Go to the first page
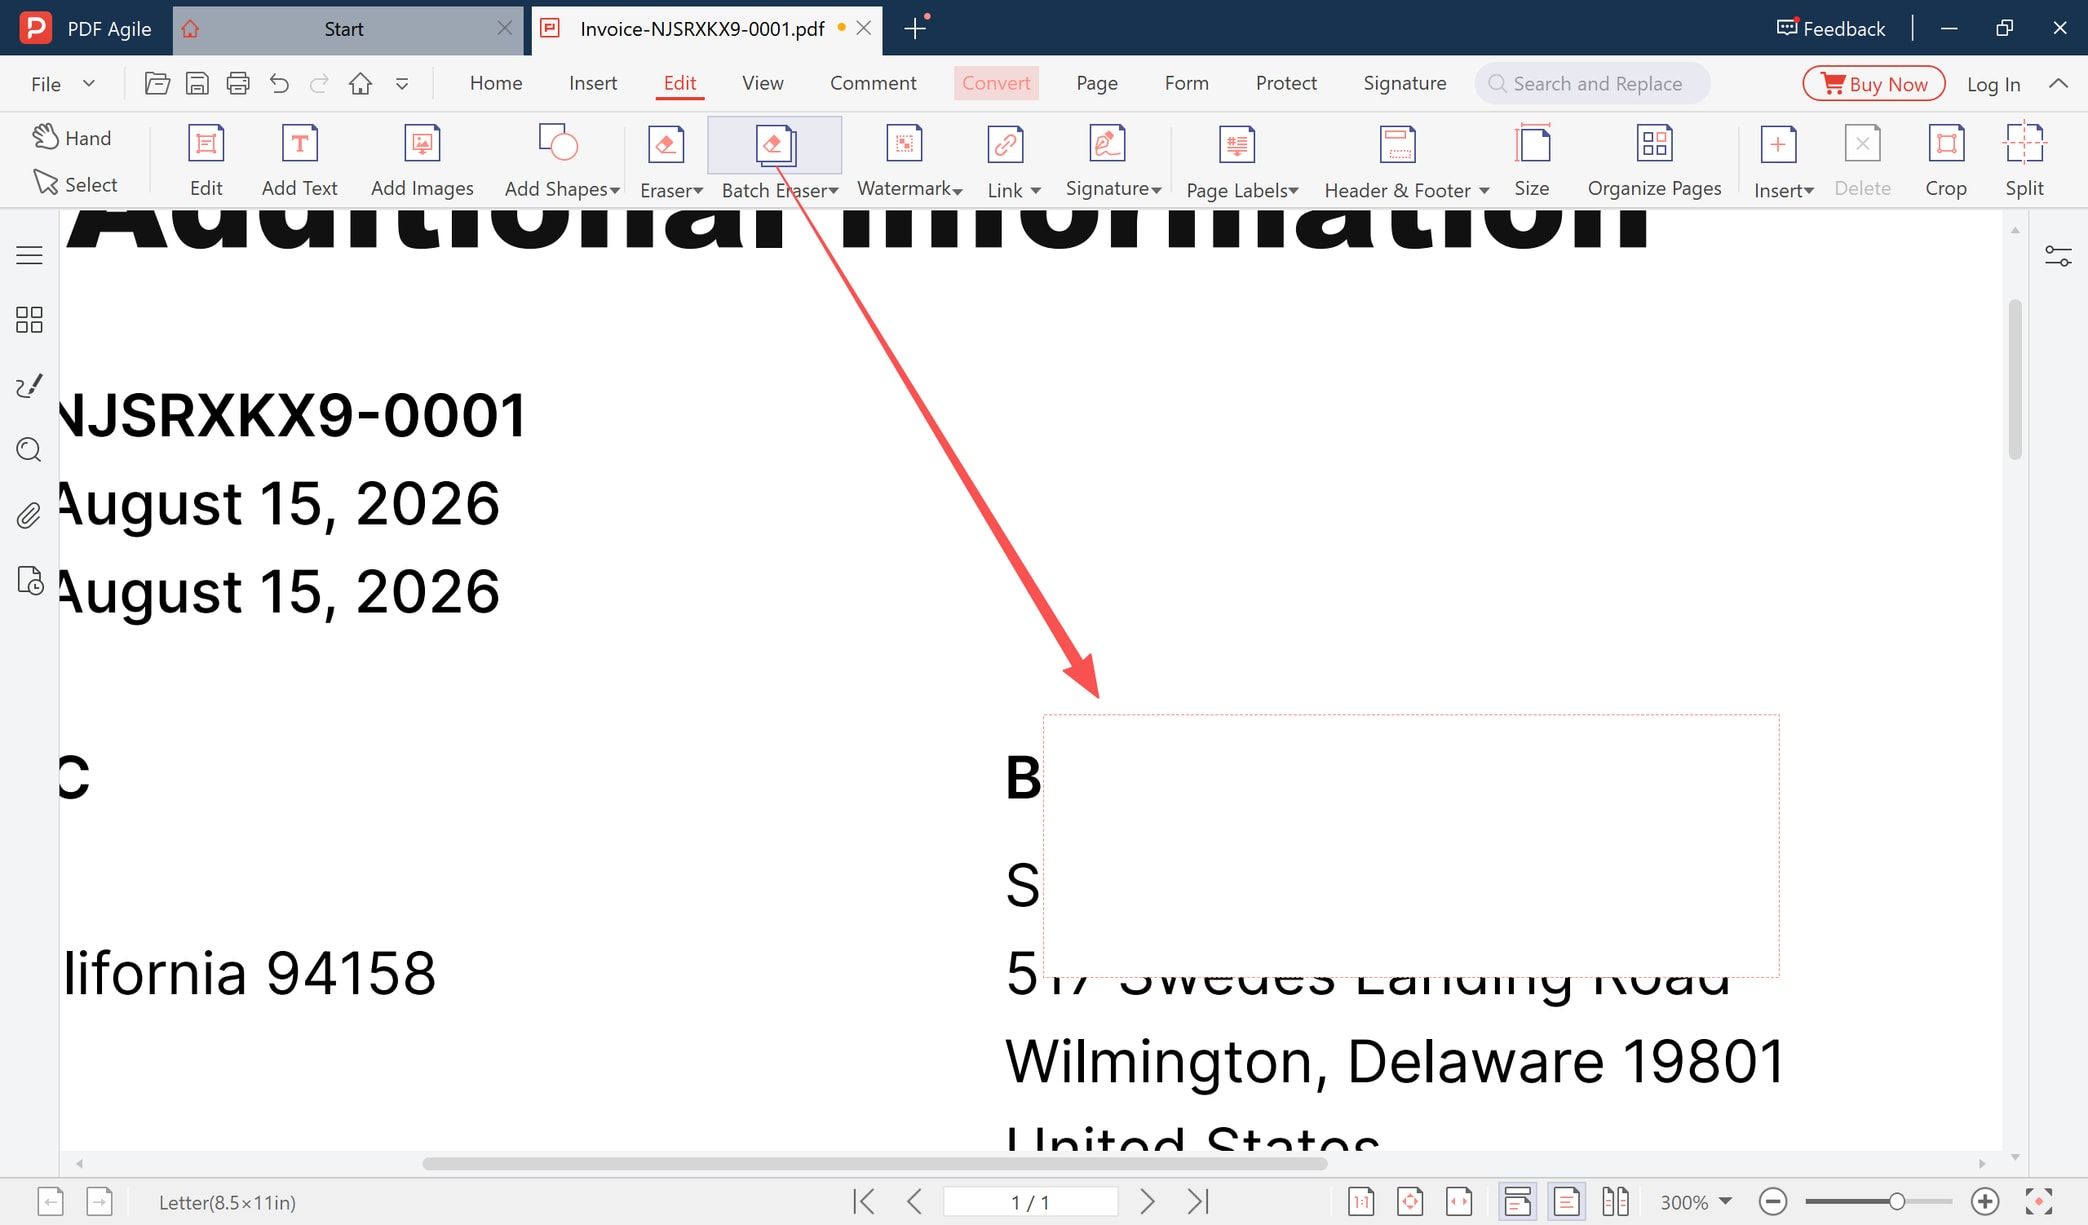 864,1201
